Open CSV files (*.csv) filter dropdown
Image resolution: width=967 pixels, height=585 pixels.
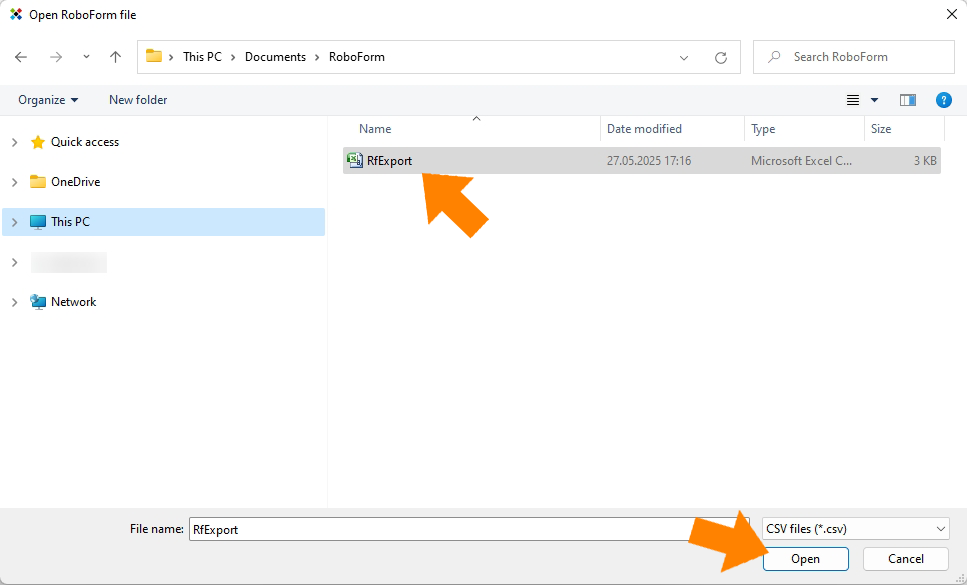click(x=856, y=529)
